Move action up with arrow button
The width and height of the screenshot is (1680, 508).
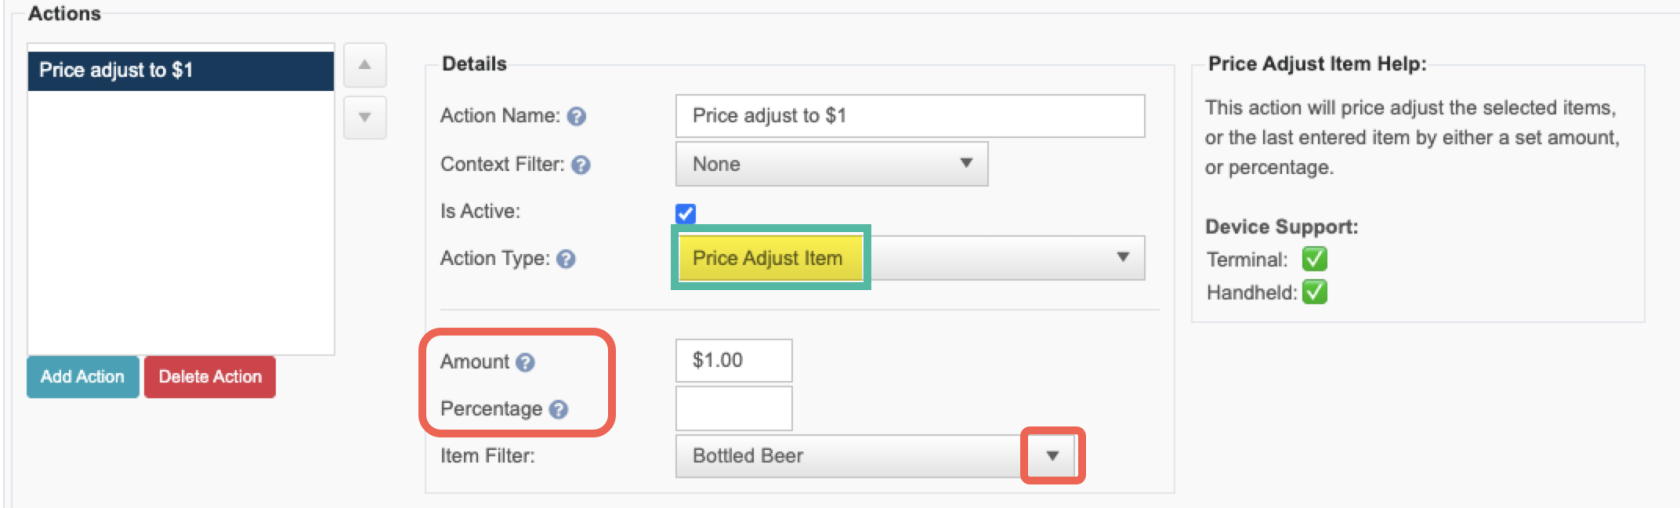(365, 65)
